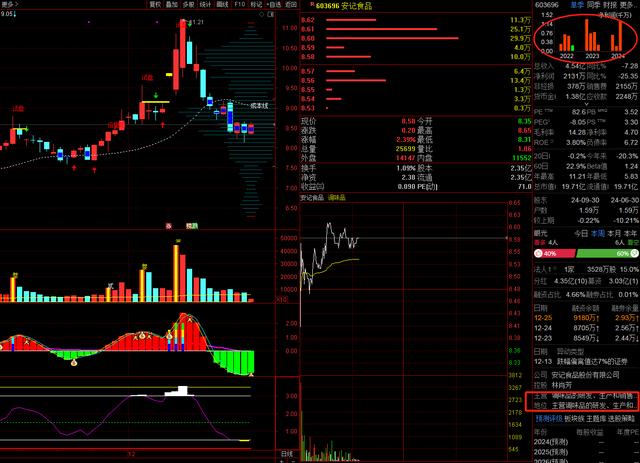Switch sentiment period to 本周

tap(598, 234)
